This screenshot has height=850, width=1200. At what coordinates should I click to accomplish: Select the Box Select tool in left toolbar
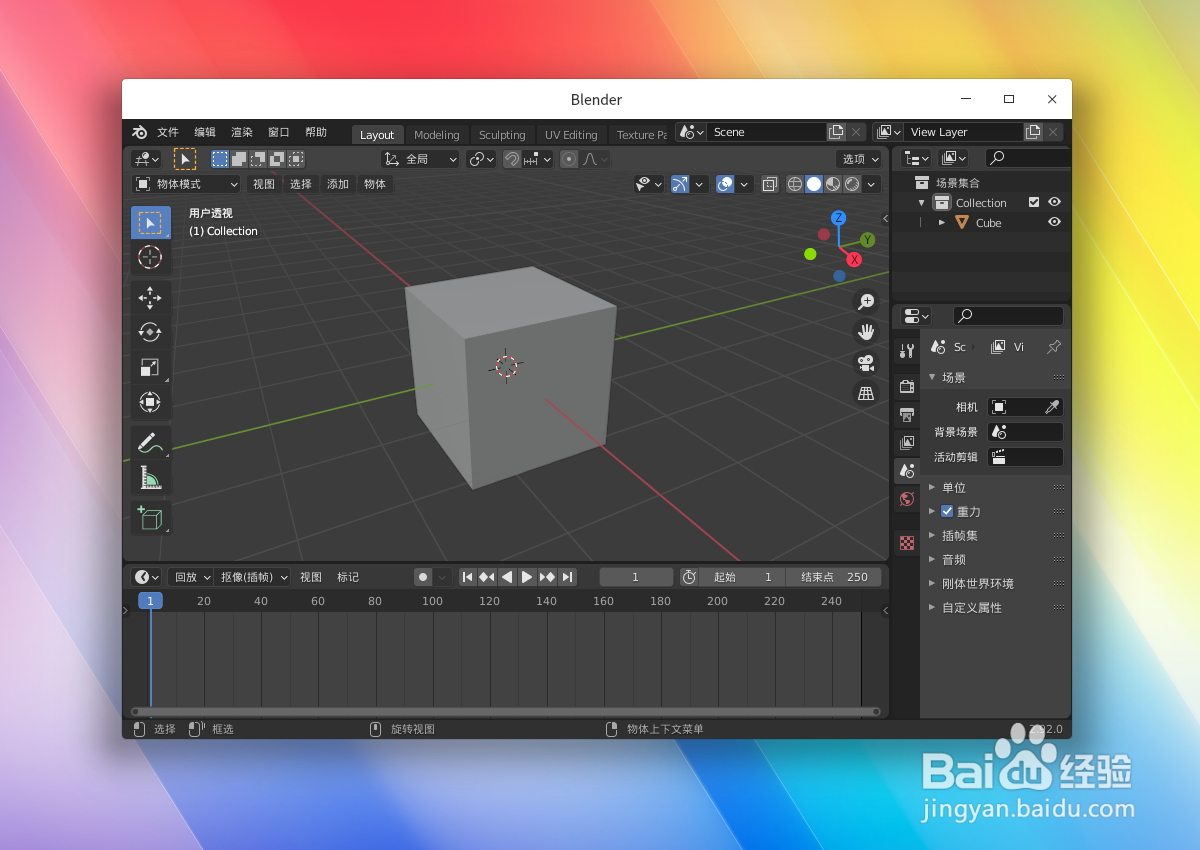[150, 222]
